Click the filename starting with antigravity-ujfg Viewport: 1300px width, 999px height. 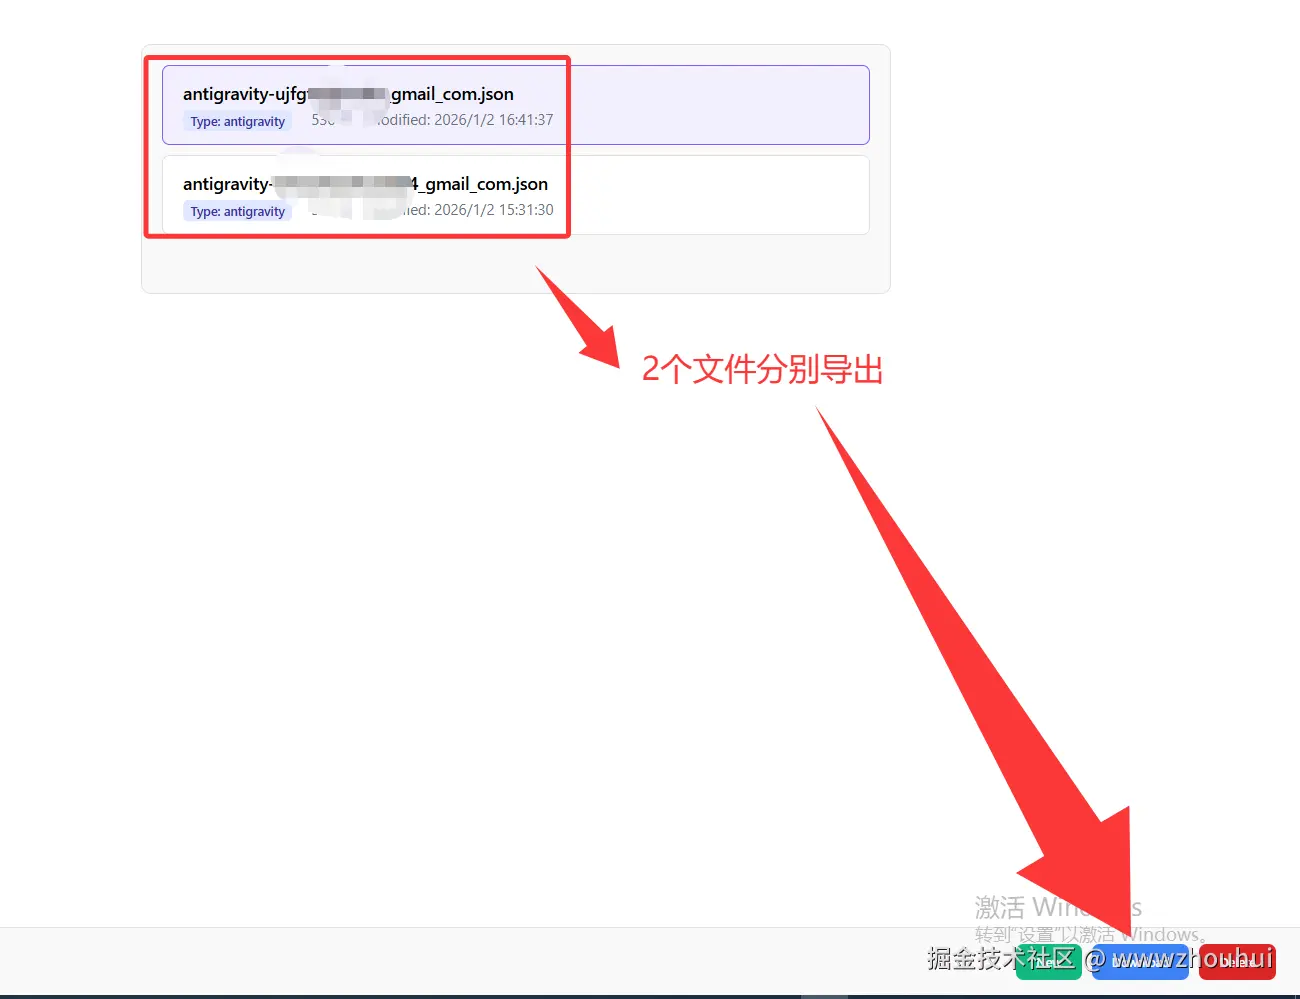[348, 94]
